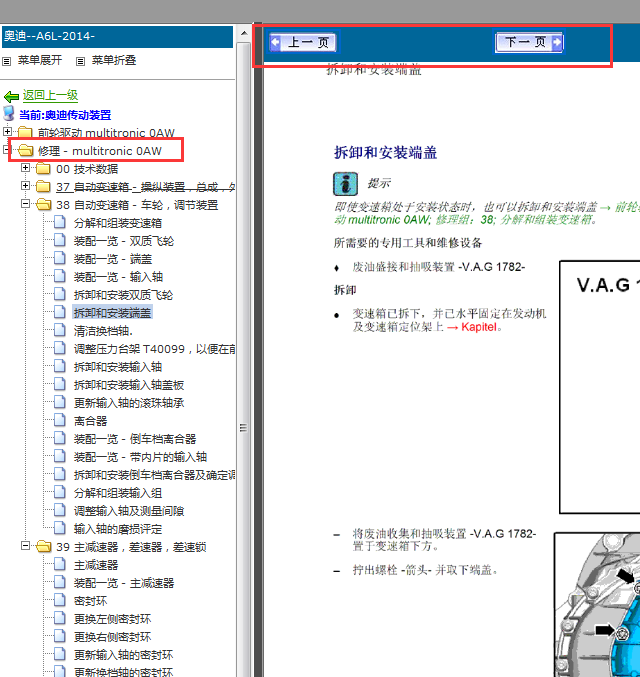
Task: Click the computer icon beside 当前:奥迪传动装置
Action: [x=9, y=114]
